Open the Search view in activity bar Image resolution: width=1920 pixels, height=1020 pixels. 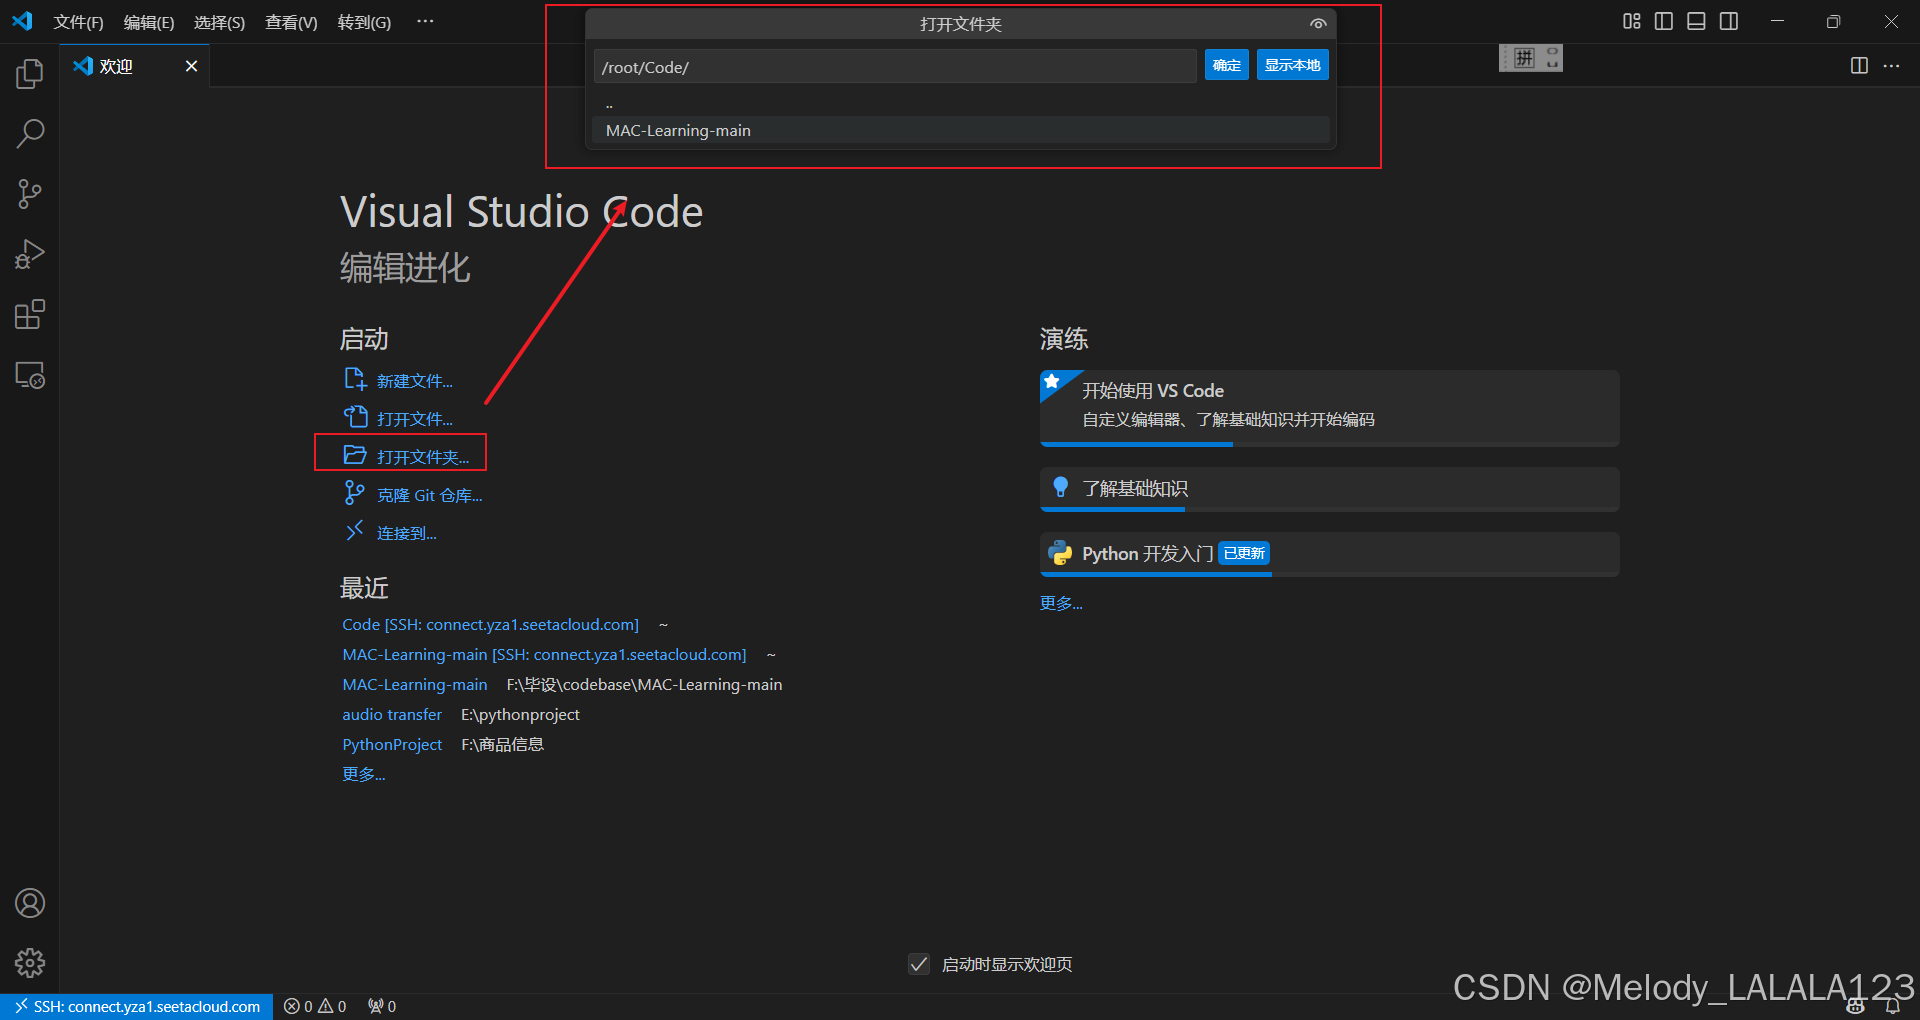coord(30,133)
